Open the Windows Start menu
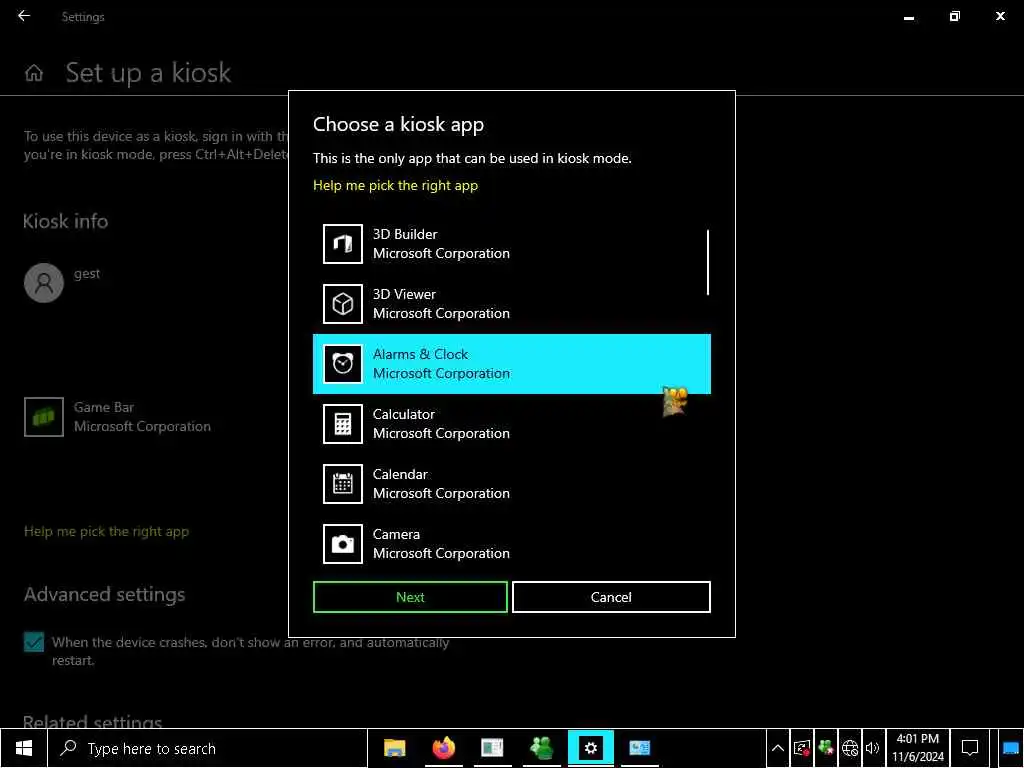This screenshot has height=768, width=1024. tap(24, 748)
